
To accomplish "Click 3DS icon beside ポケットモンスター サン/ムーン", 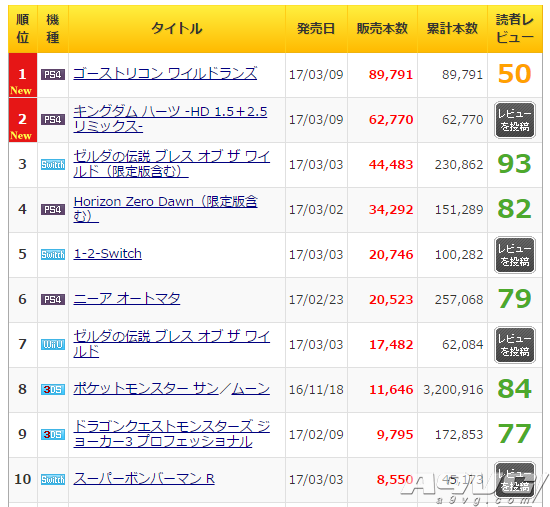I will point(53,389).
